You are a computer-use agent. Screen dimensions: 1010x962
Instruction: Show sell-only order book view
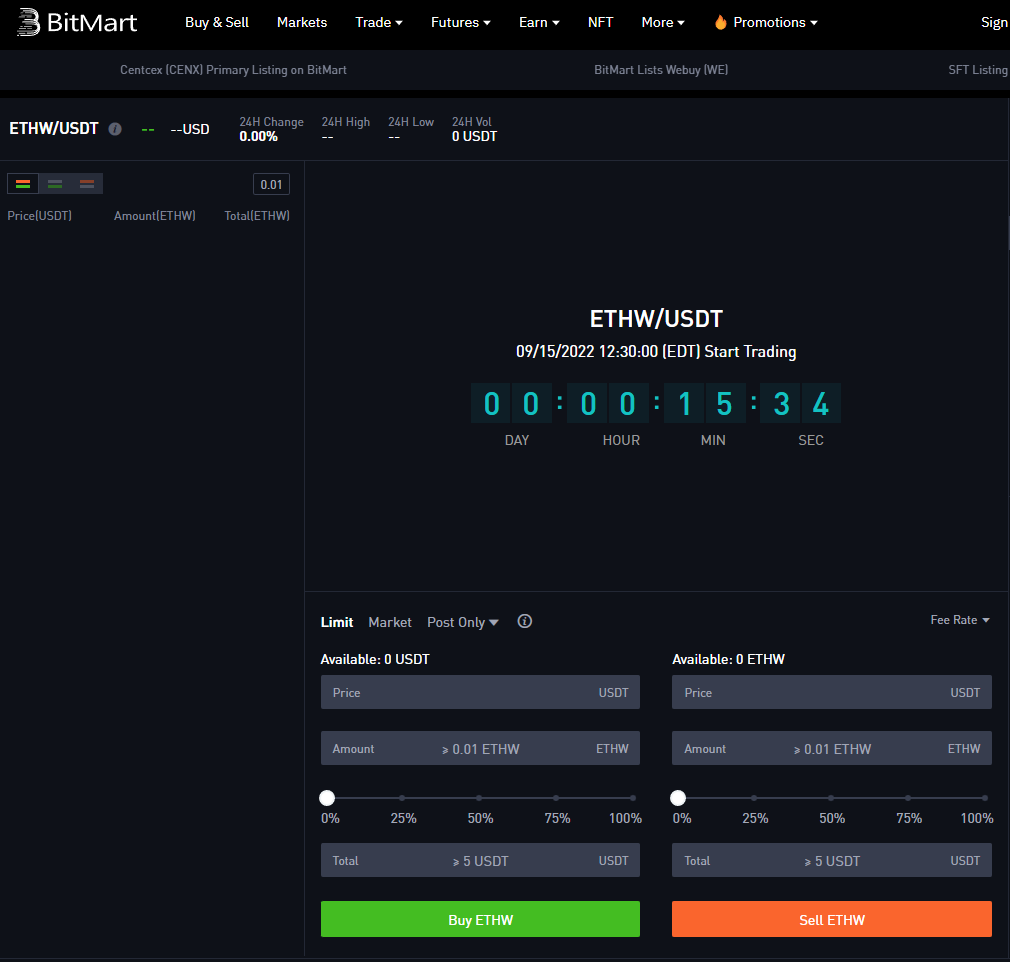click(x=87, y=184)
